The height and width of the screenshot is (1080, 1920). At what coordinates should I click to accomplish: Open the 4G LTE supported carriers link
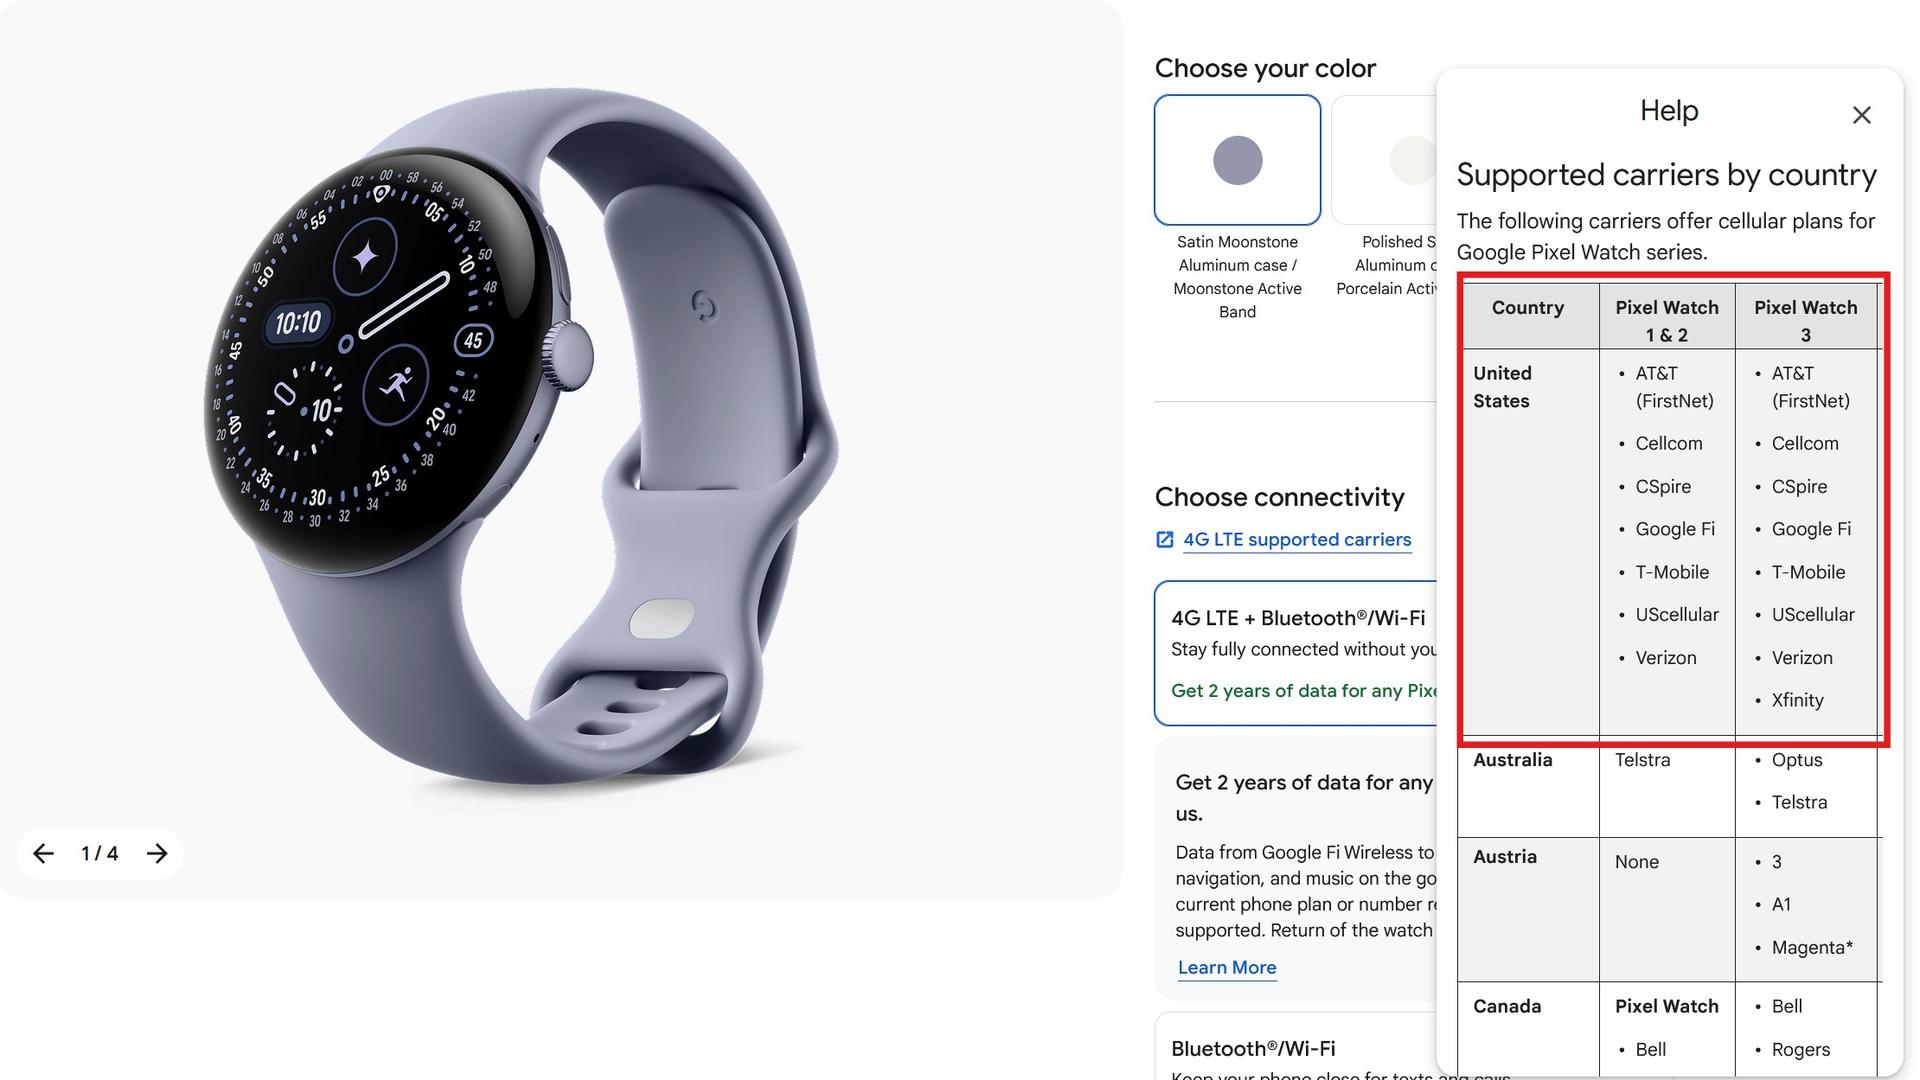(x=1297, y=540)
